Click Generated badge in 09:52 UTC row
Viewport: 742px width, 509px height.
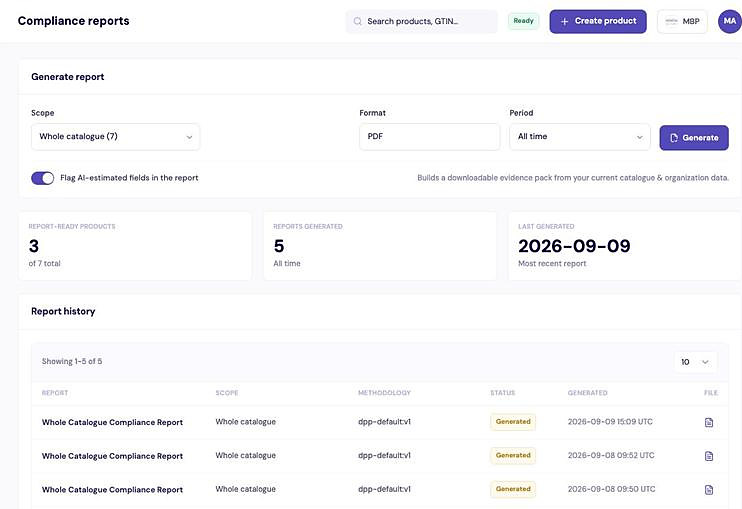(x=513, y=456)
